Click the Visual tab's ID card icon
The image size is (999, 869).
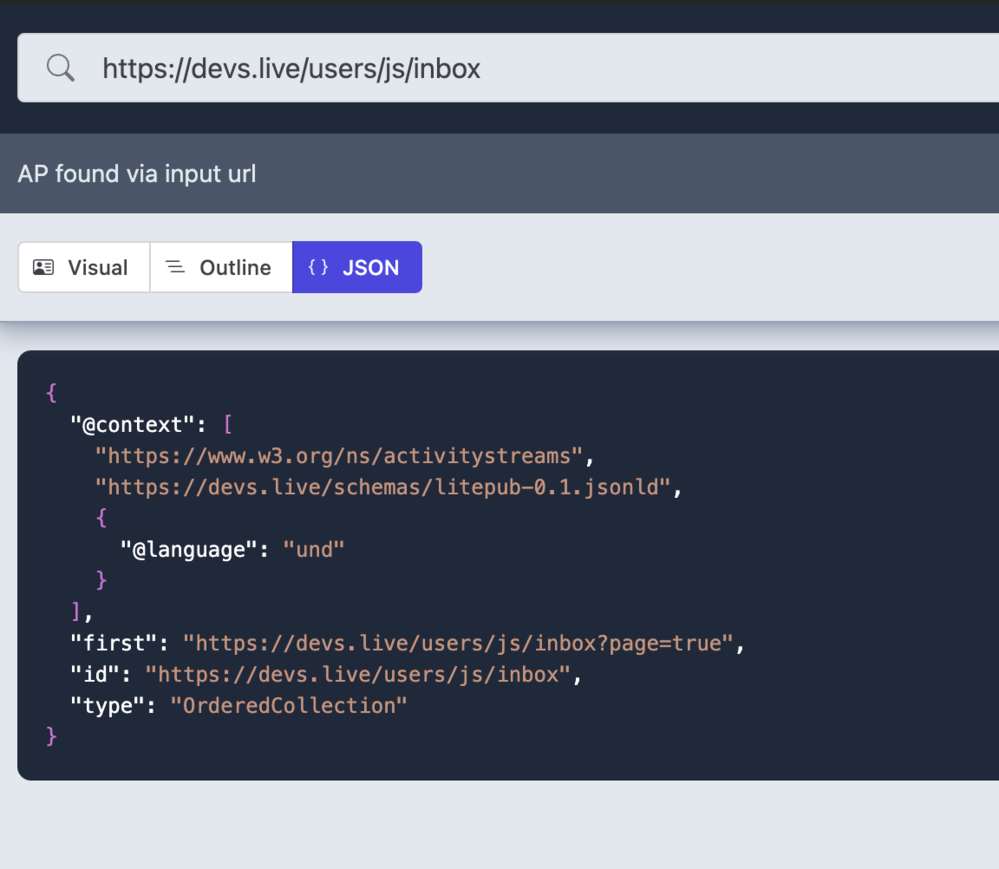[x=43, y=267]
